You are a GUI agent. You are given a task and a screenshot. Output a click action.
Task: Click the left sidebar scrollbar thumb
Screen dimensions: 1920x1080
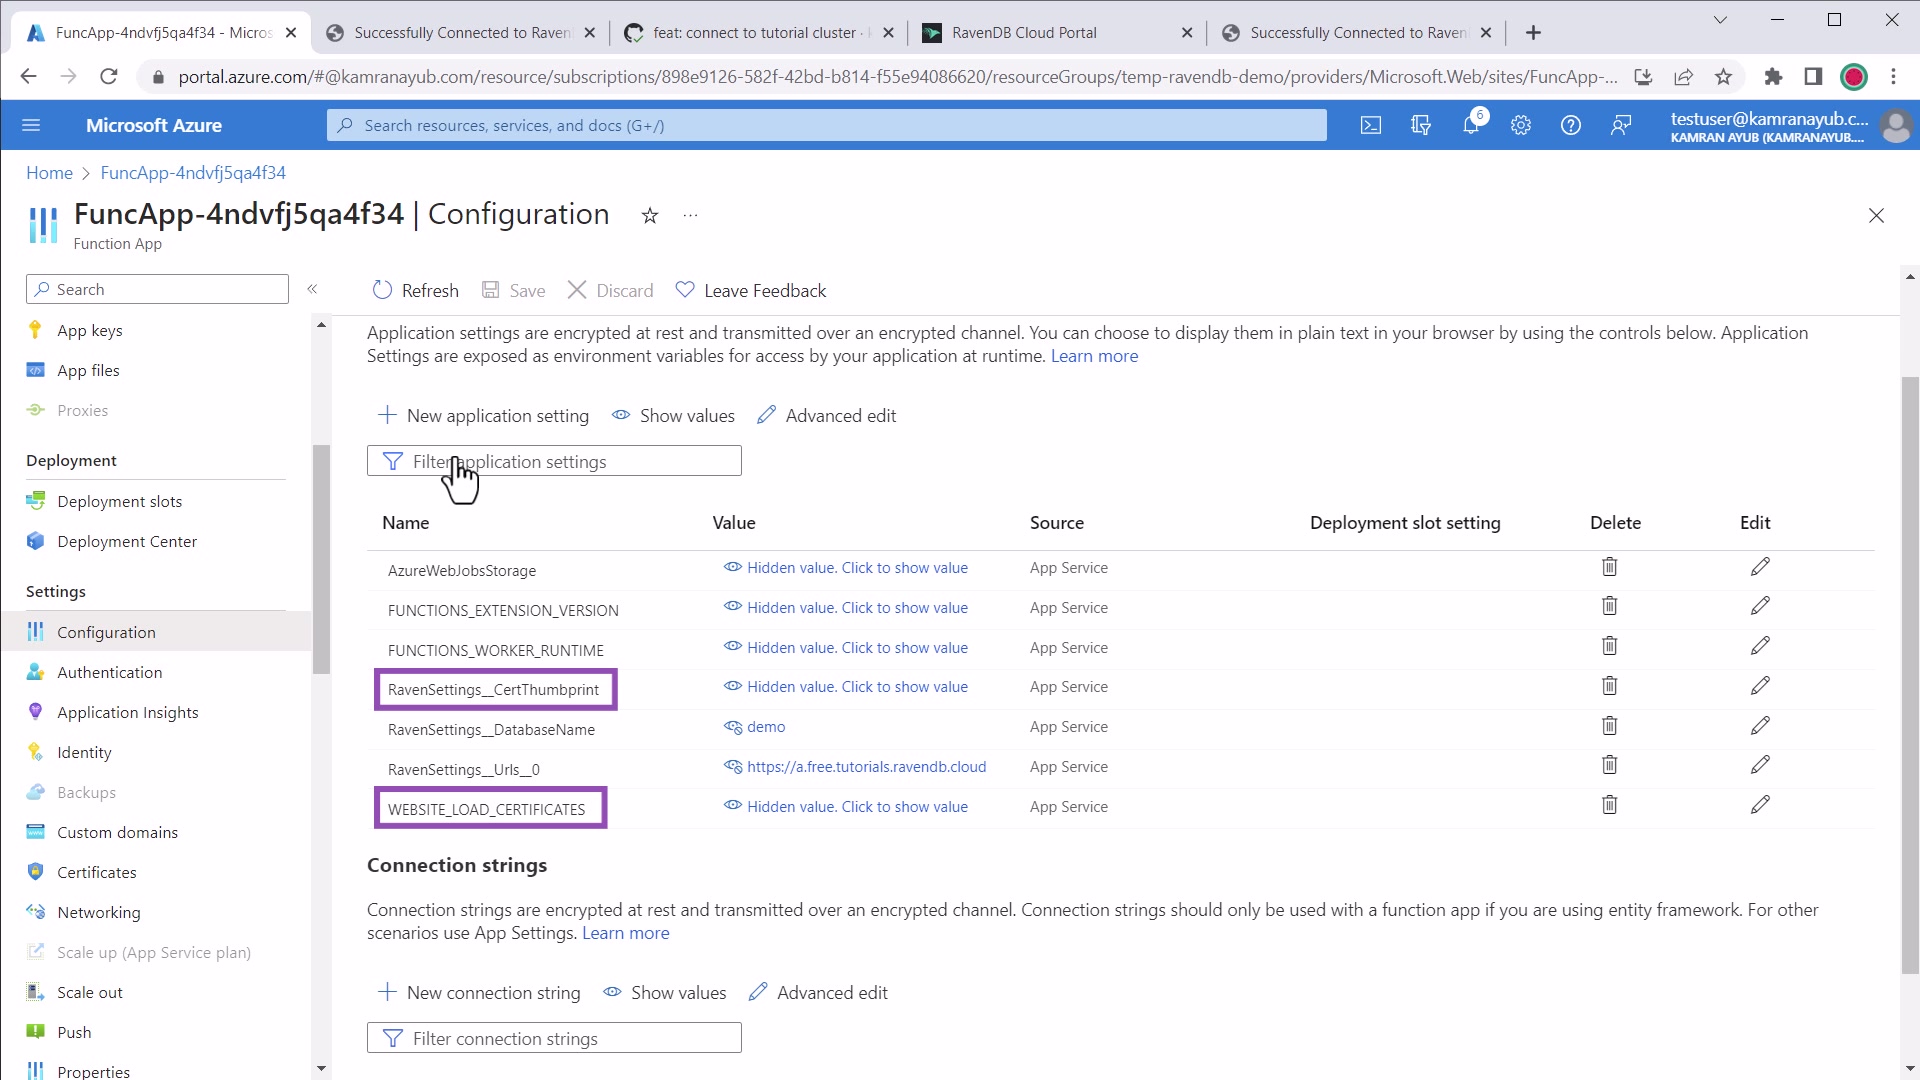(321, 560)
